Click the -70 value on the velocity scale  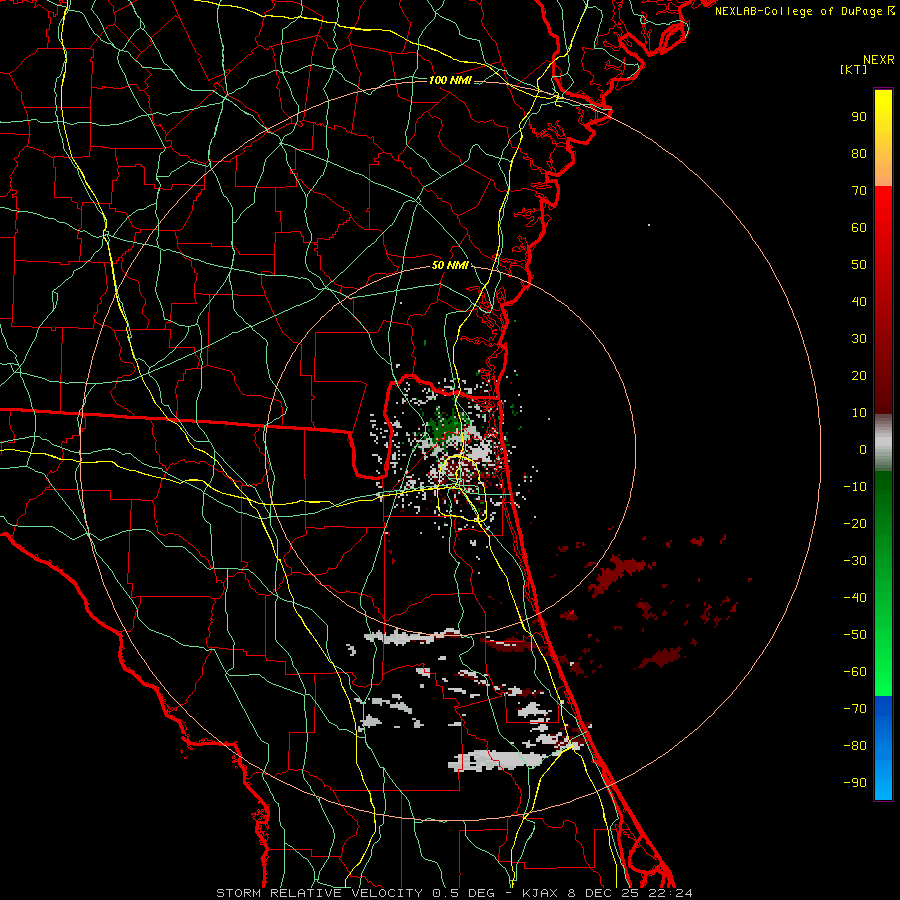(x=855, y=709)
